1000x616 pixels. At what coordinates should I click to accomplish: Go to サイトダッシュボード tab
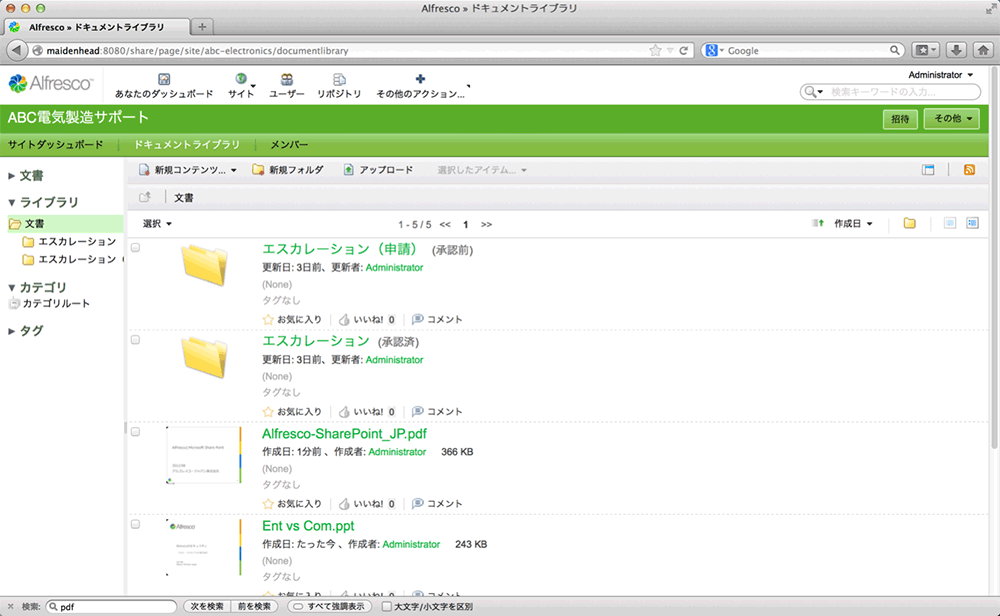click(x=55, y=145)
